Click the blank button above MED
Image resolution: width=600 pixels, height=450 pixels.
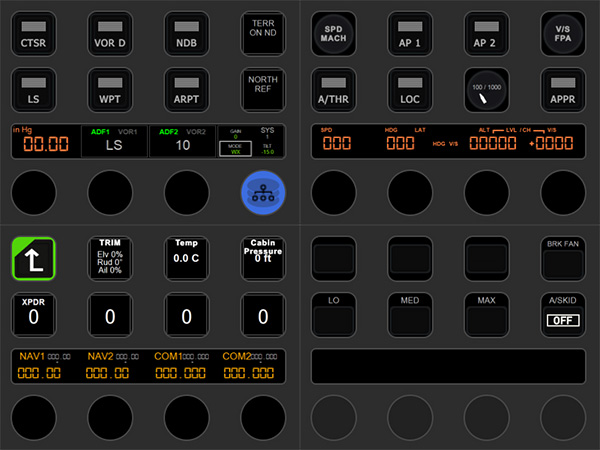click(x=410, y=259)
